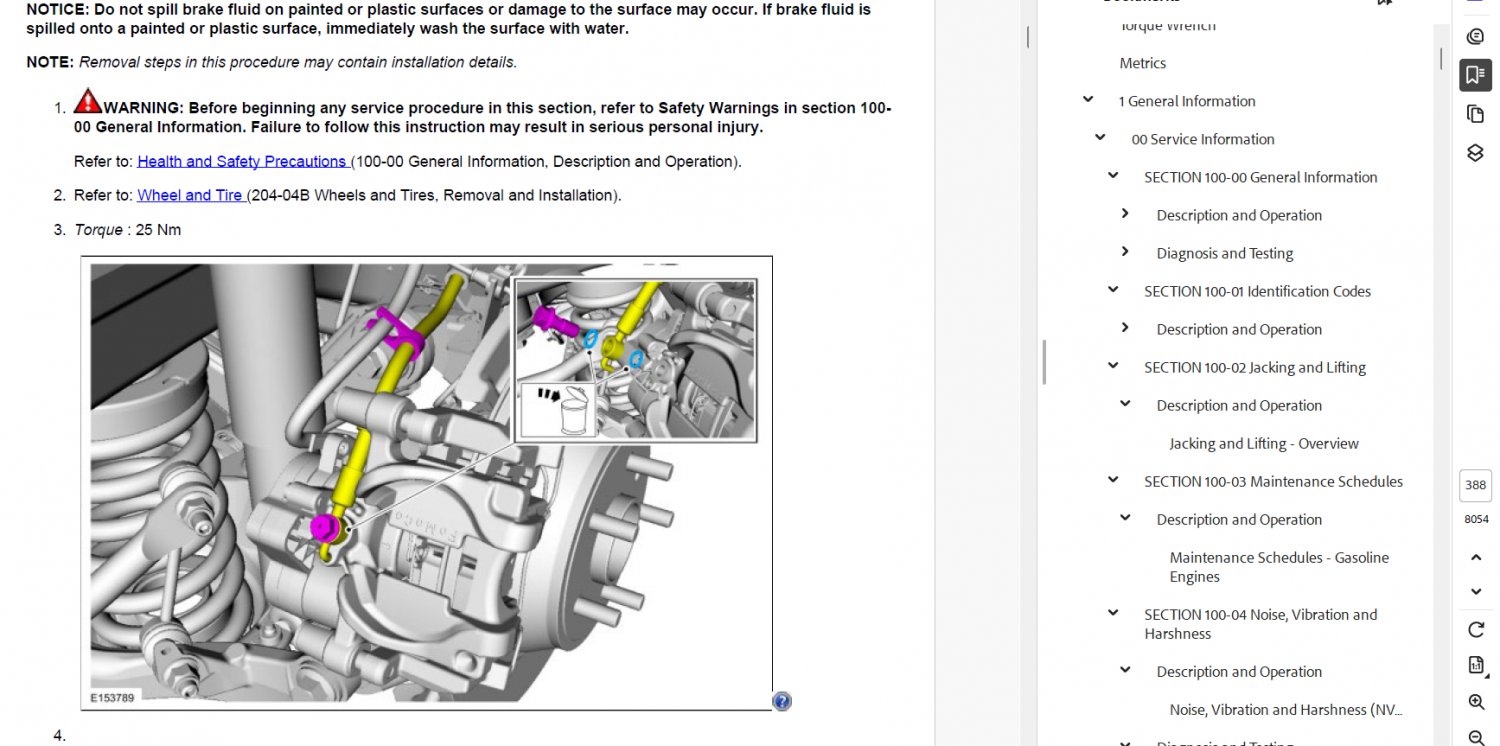The image size is (1500, 746).
Task: Open Jacking and Lifting - Overview bookmark
Action: pos(1264,443)
